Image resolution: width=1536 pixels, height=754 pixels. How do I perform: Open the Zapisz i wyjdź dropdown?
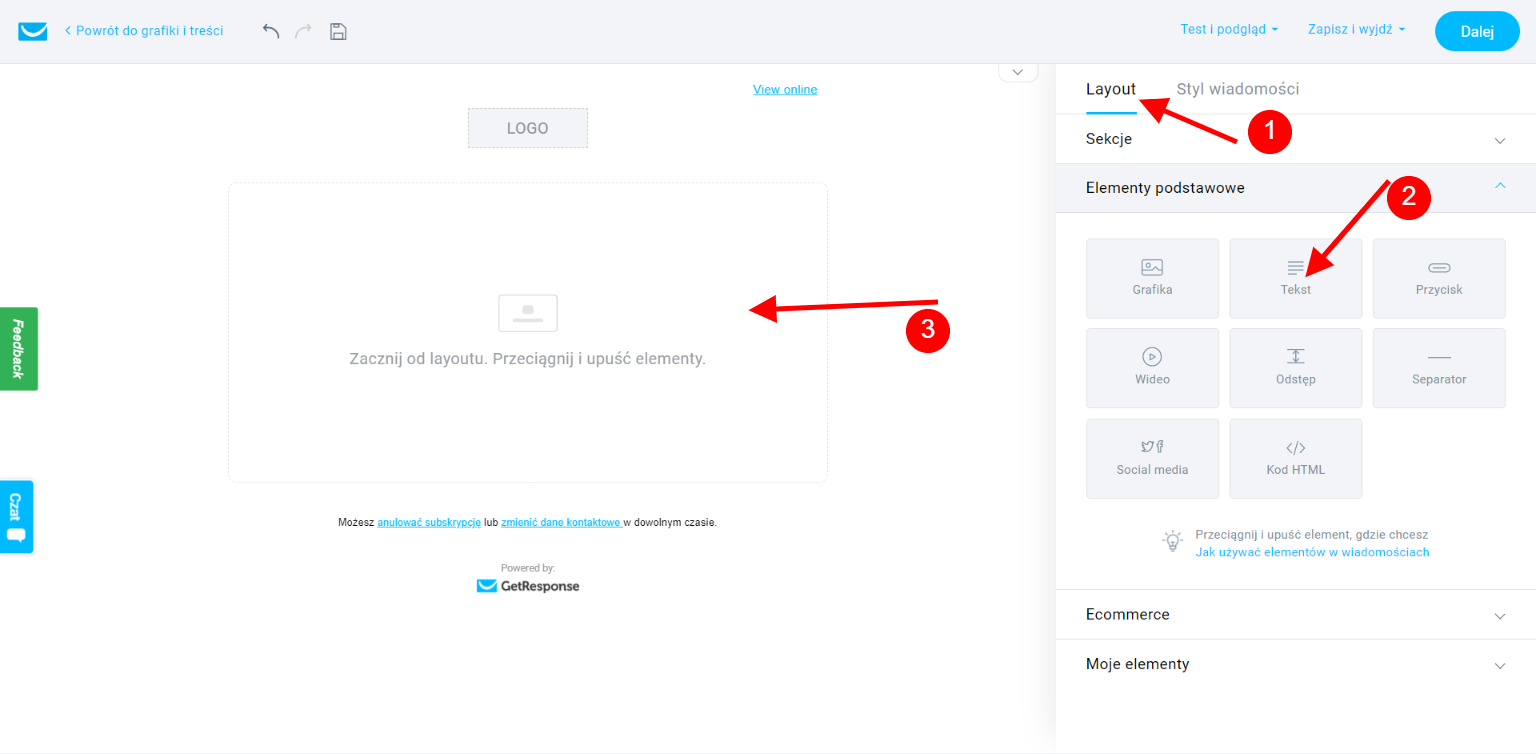tap(1355, 30)
